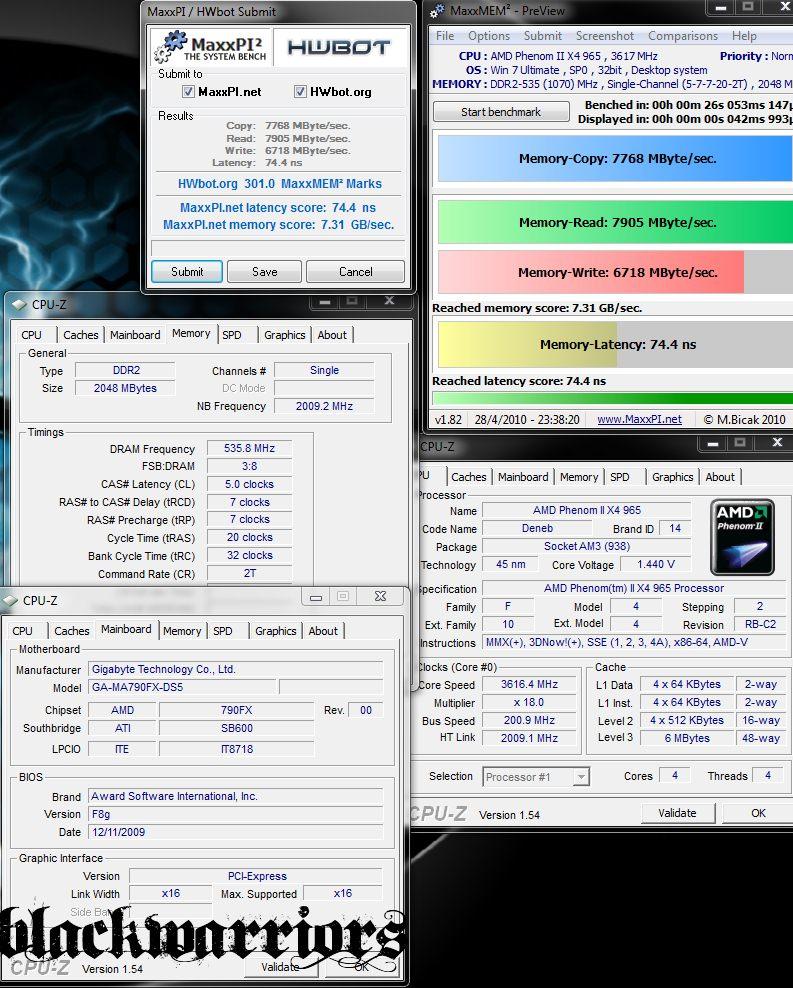
Task: Click the Memory-Copy blue result bar
Action: click(x=615, y=159)
